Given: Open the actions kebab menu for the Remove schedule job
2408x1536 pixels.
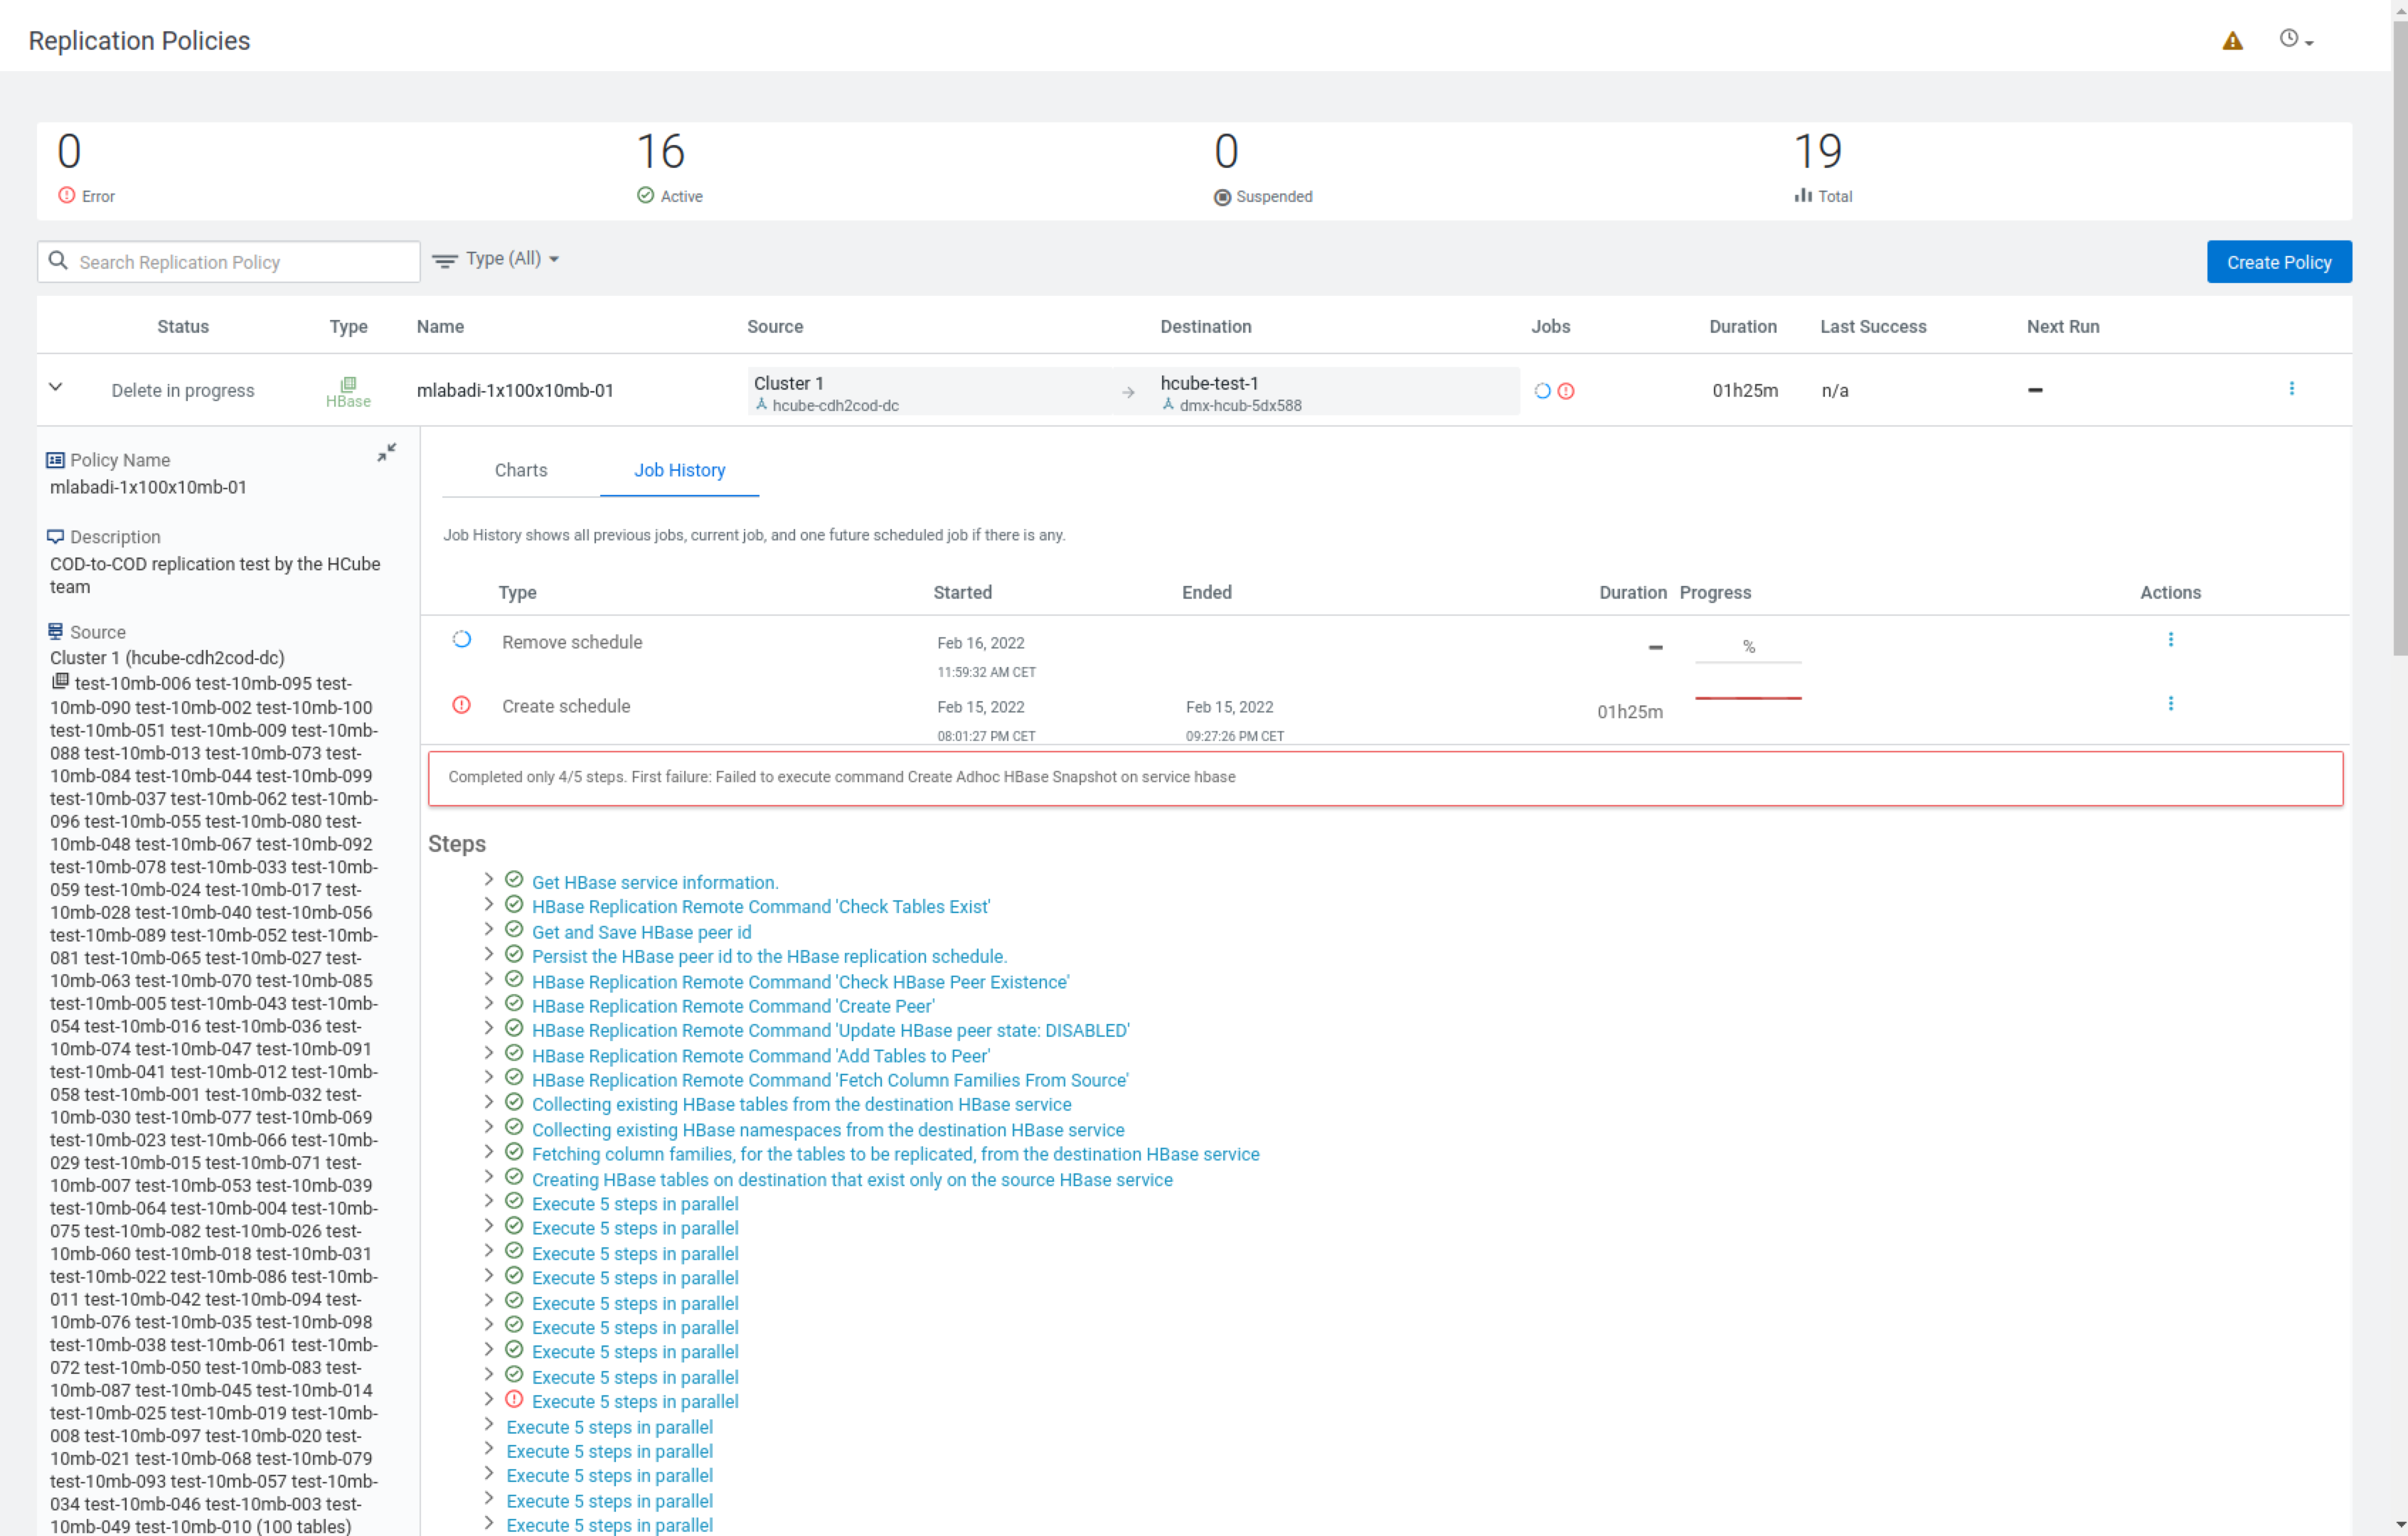Looking at the screenshot, I should (2171, 638).
